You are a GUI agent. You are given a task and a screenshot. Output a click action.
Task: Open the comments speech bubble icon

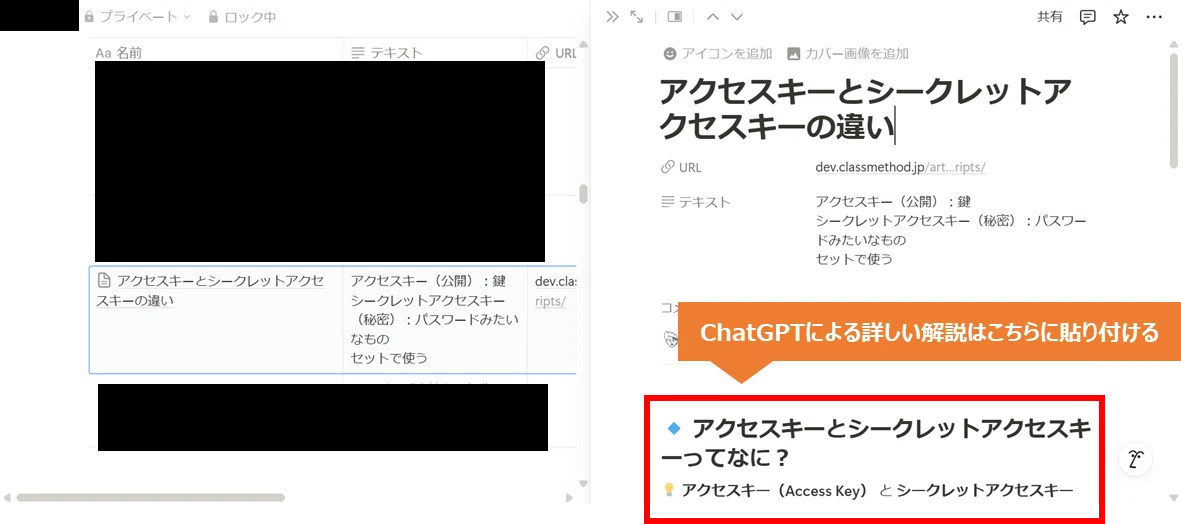[x=1088, y=17]
